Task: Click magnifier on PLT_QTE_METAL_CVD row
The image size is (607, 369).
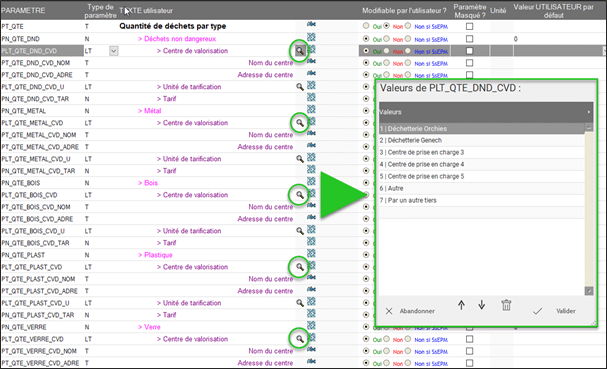Action: click(x=300, y=123)
